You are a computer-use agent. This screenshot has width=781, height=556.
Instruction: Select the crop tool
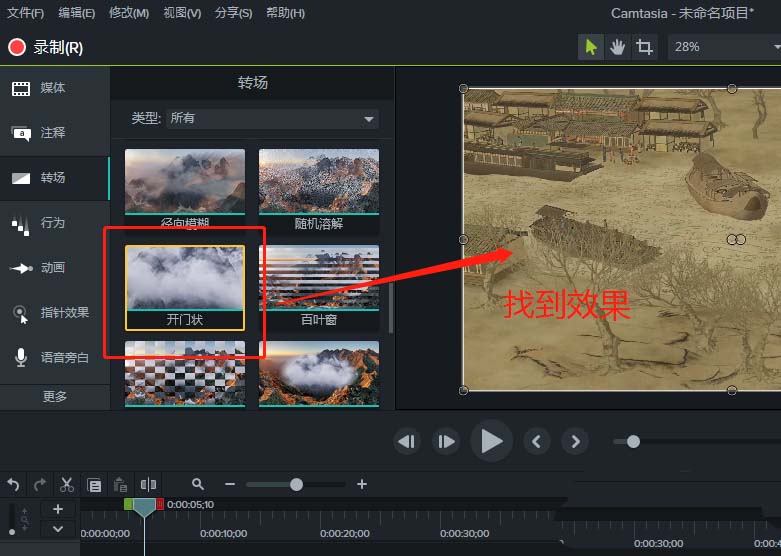tap(644, 47)
